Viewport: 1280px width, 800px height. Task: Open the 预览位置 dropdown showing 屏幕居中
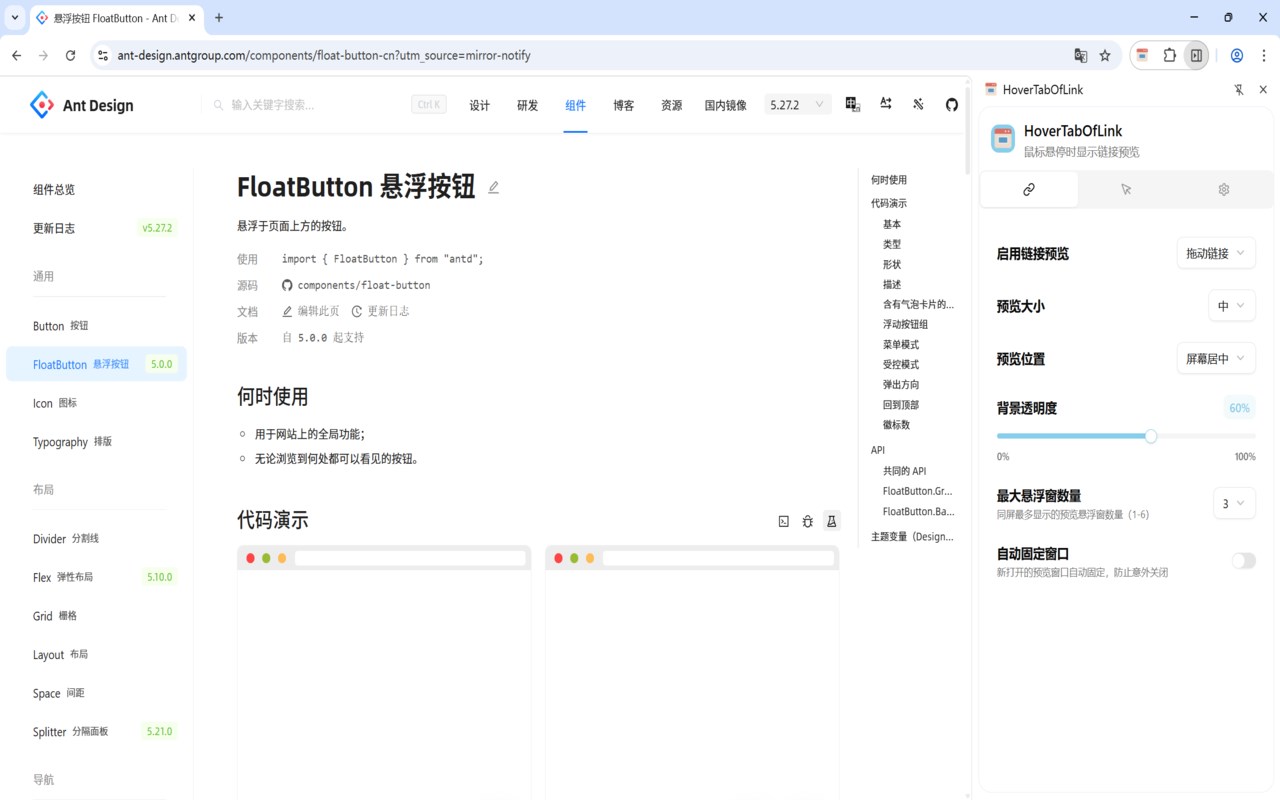1216,358
